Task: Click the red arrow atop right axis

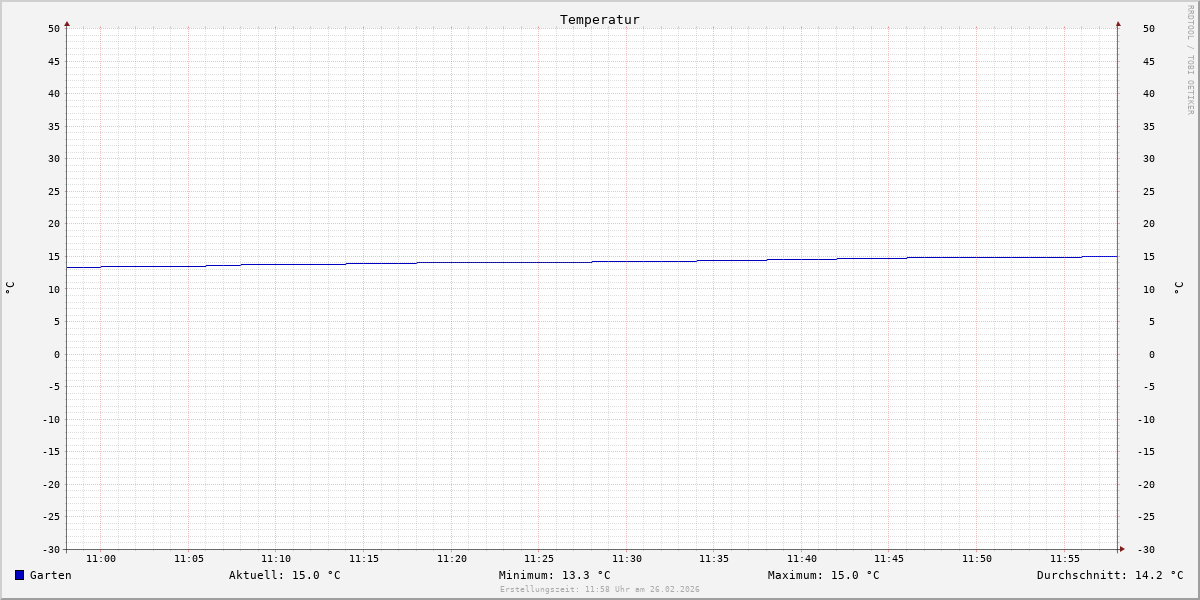Action: coord(1118,23)
